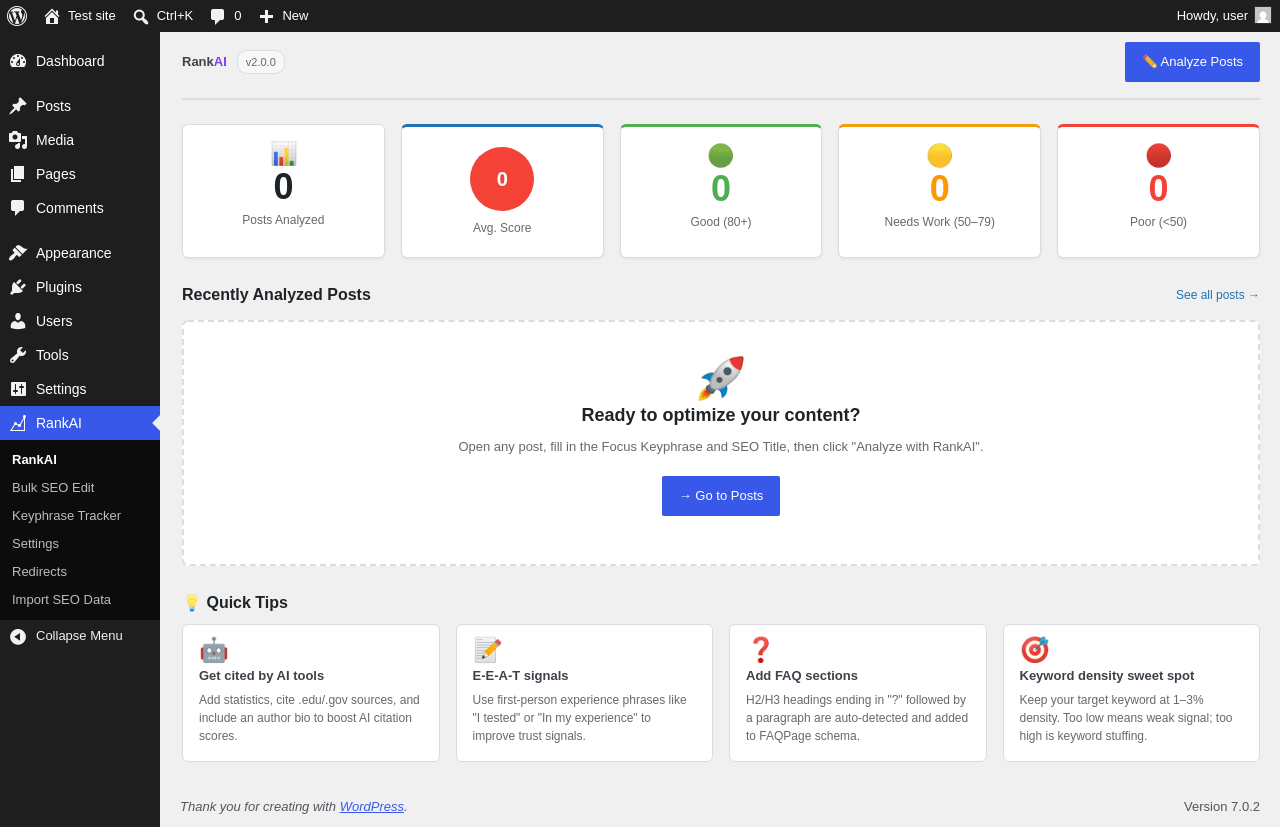Click the Poor (<50) label
The width and height of the screenshot is (1280, 827).
coord(1158,222)
